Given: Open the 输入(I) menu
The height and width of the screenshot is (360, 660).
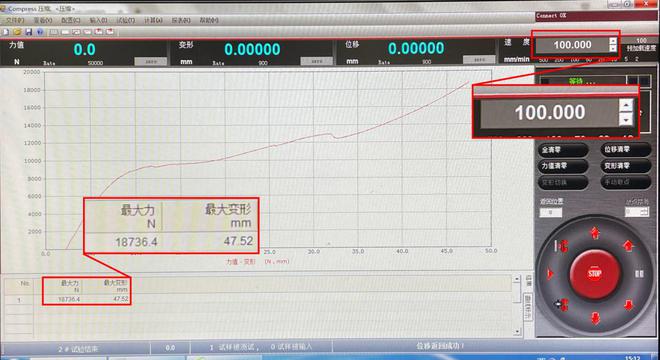Looking at the screenshot, I should pos(98,20).
